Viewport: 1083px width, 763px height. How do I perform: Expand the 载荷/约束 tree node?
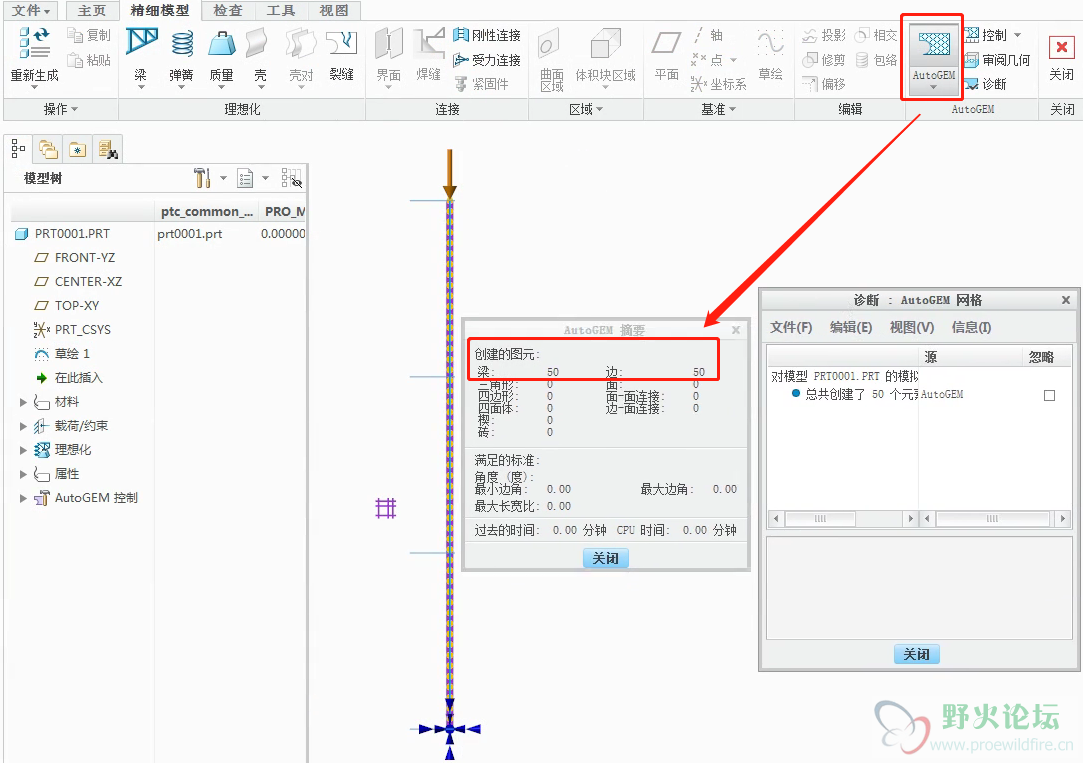pos(24,426)
